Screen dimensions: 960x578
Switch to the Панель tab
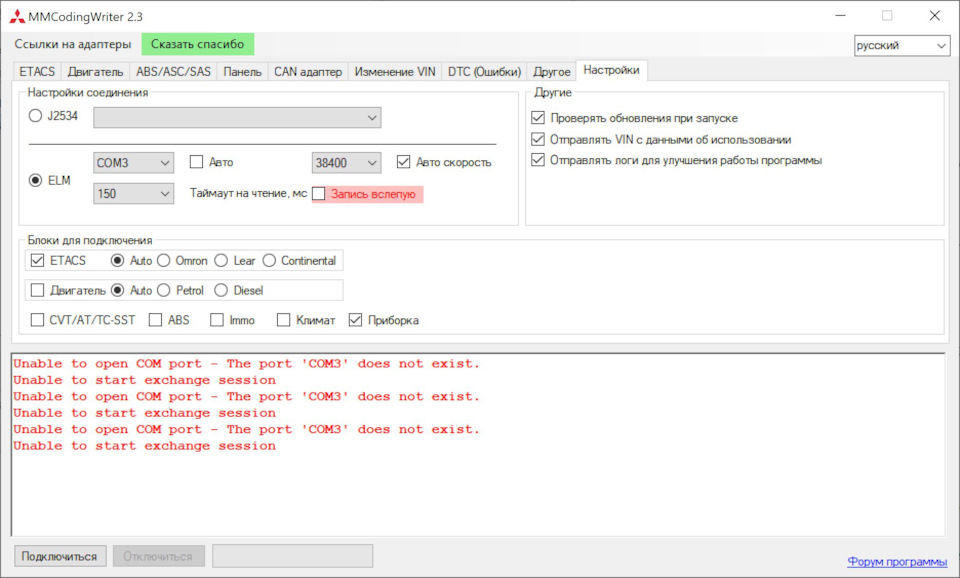242,72
